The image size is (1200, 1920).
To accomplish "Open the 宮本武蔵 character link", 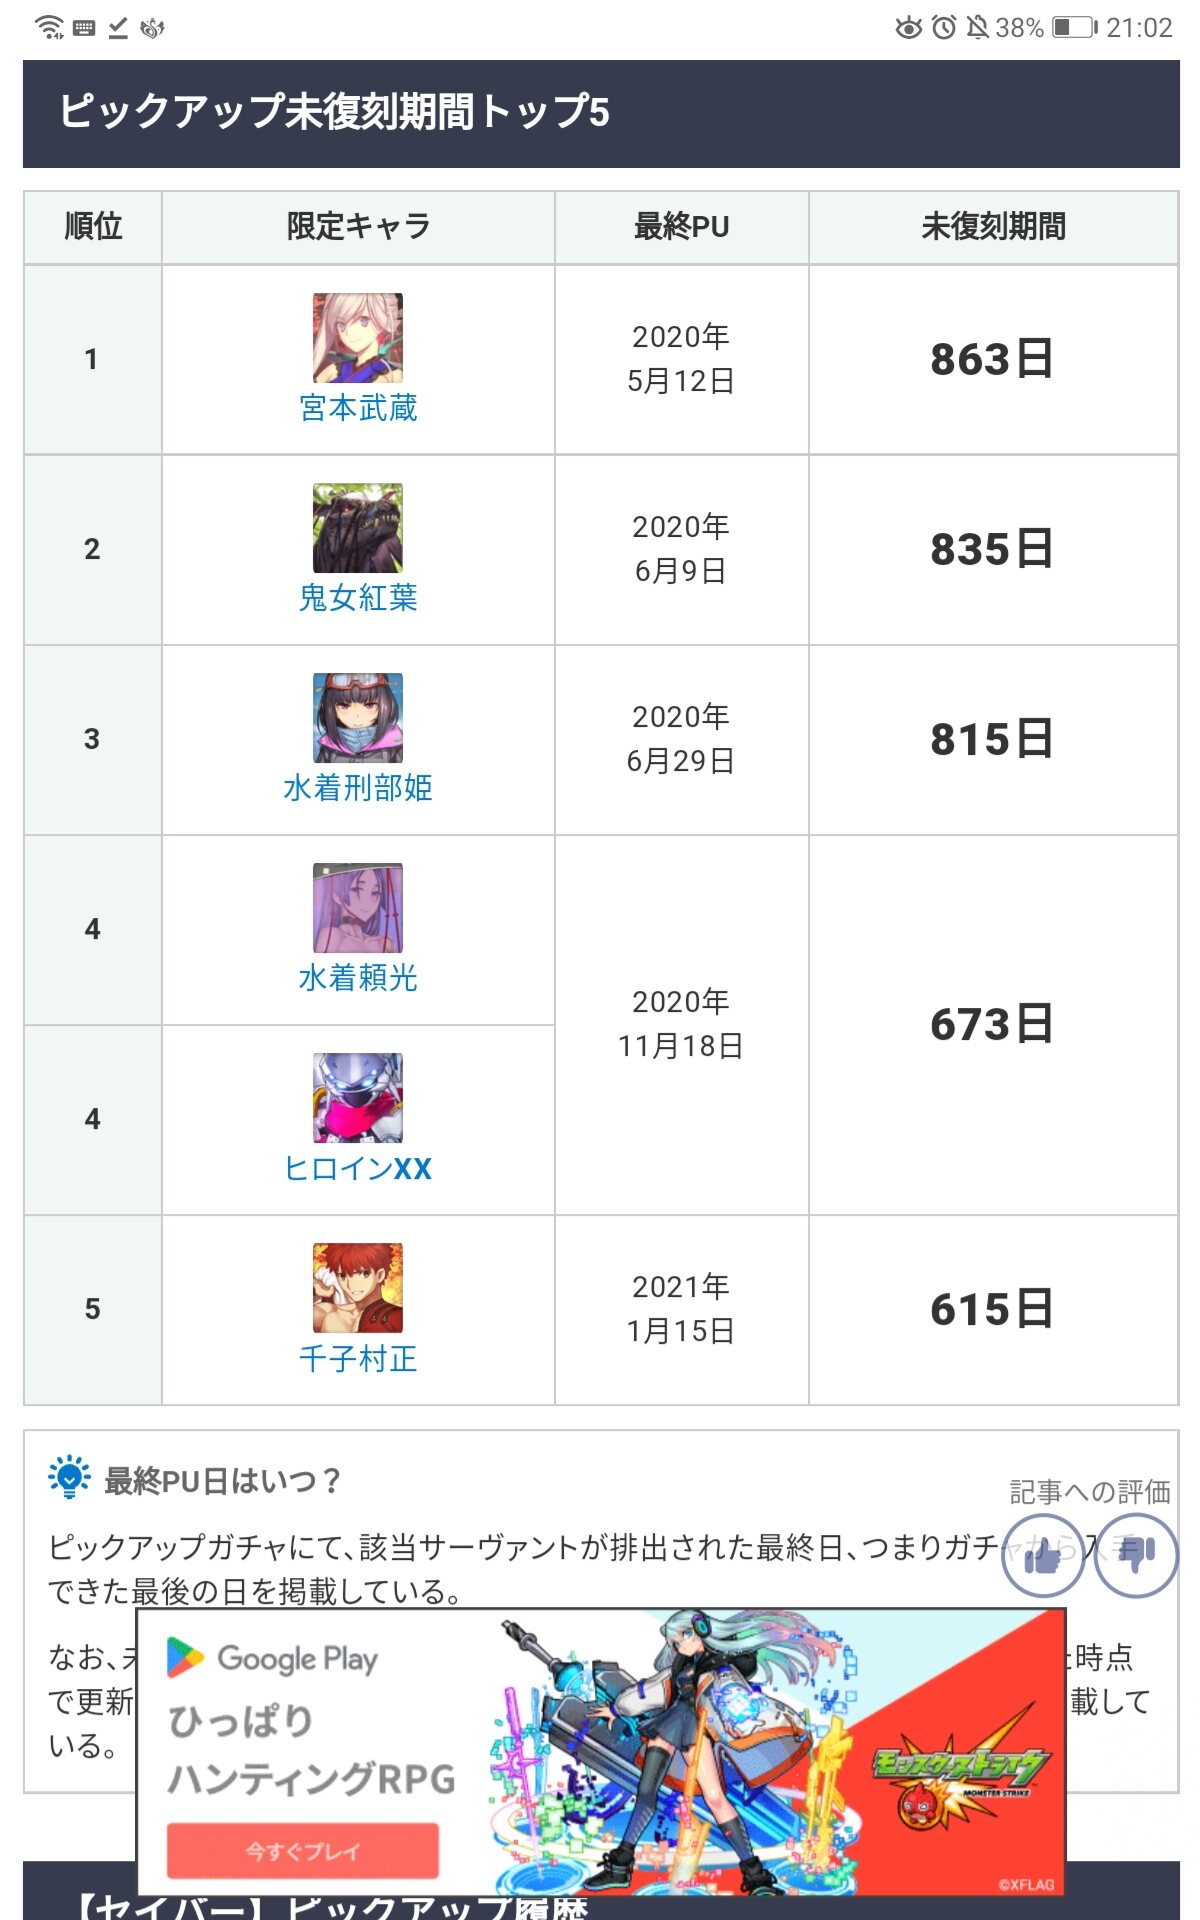I will (358, 408).
